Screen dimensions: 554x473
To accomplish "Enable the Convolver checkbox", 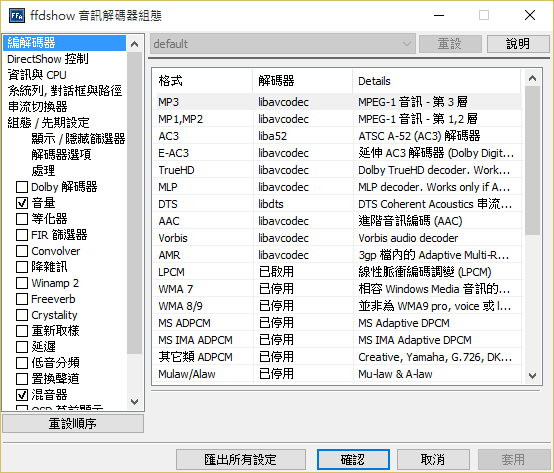I will (x=22, y=251).
